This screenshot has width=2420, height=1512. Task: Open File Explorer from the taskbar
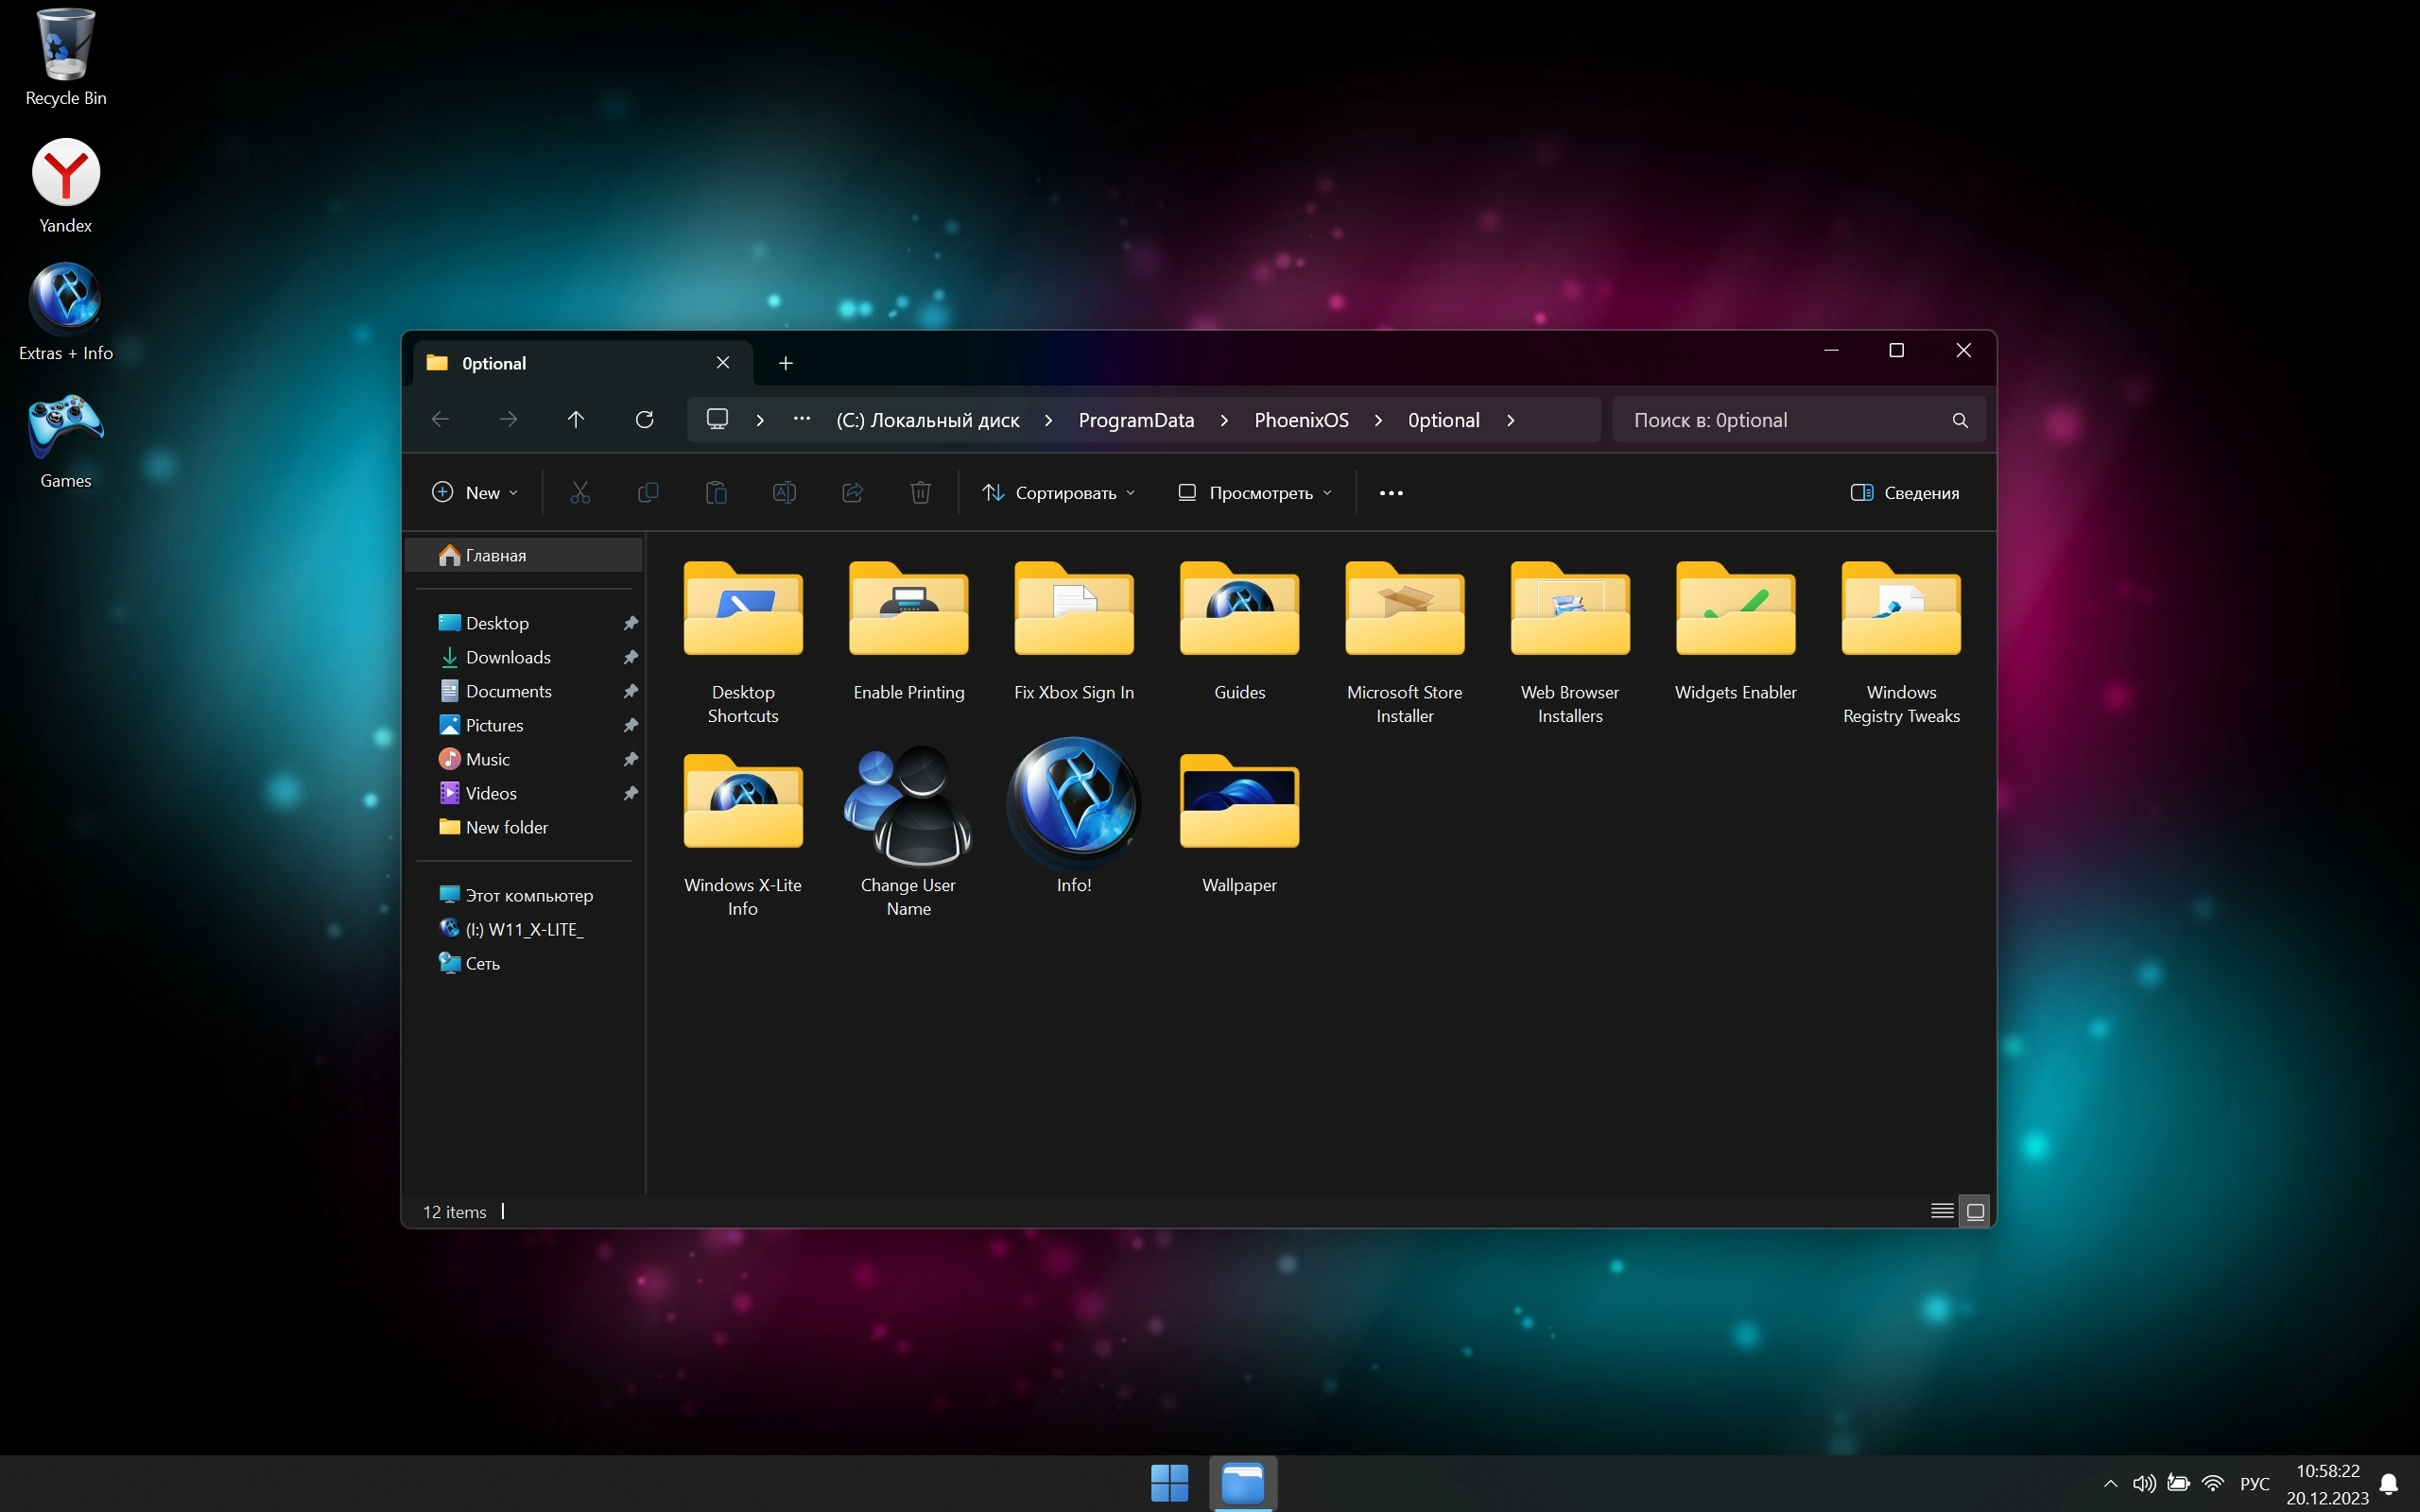(x=1243, y=1482)
